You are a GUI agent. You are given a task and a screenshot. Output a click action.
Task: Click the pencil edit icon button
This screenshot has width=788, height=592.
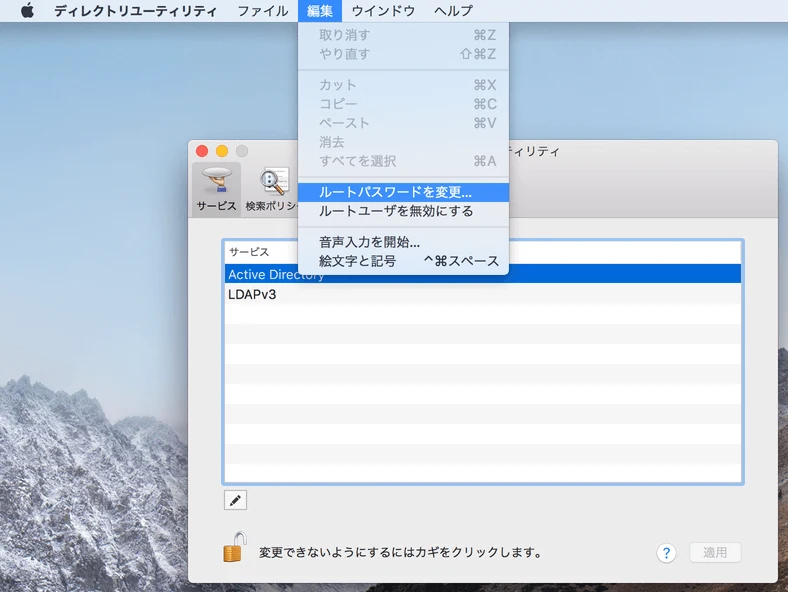(x=235, y=500)
